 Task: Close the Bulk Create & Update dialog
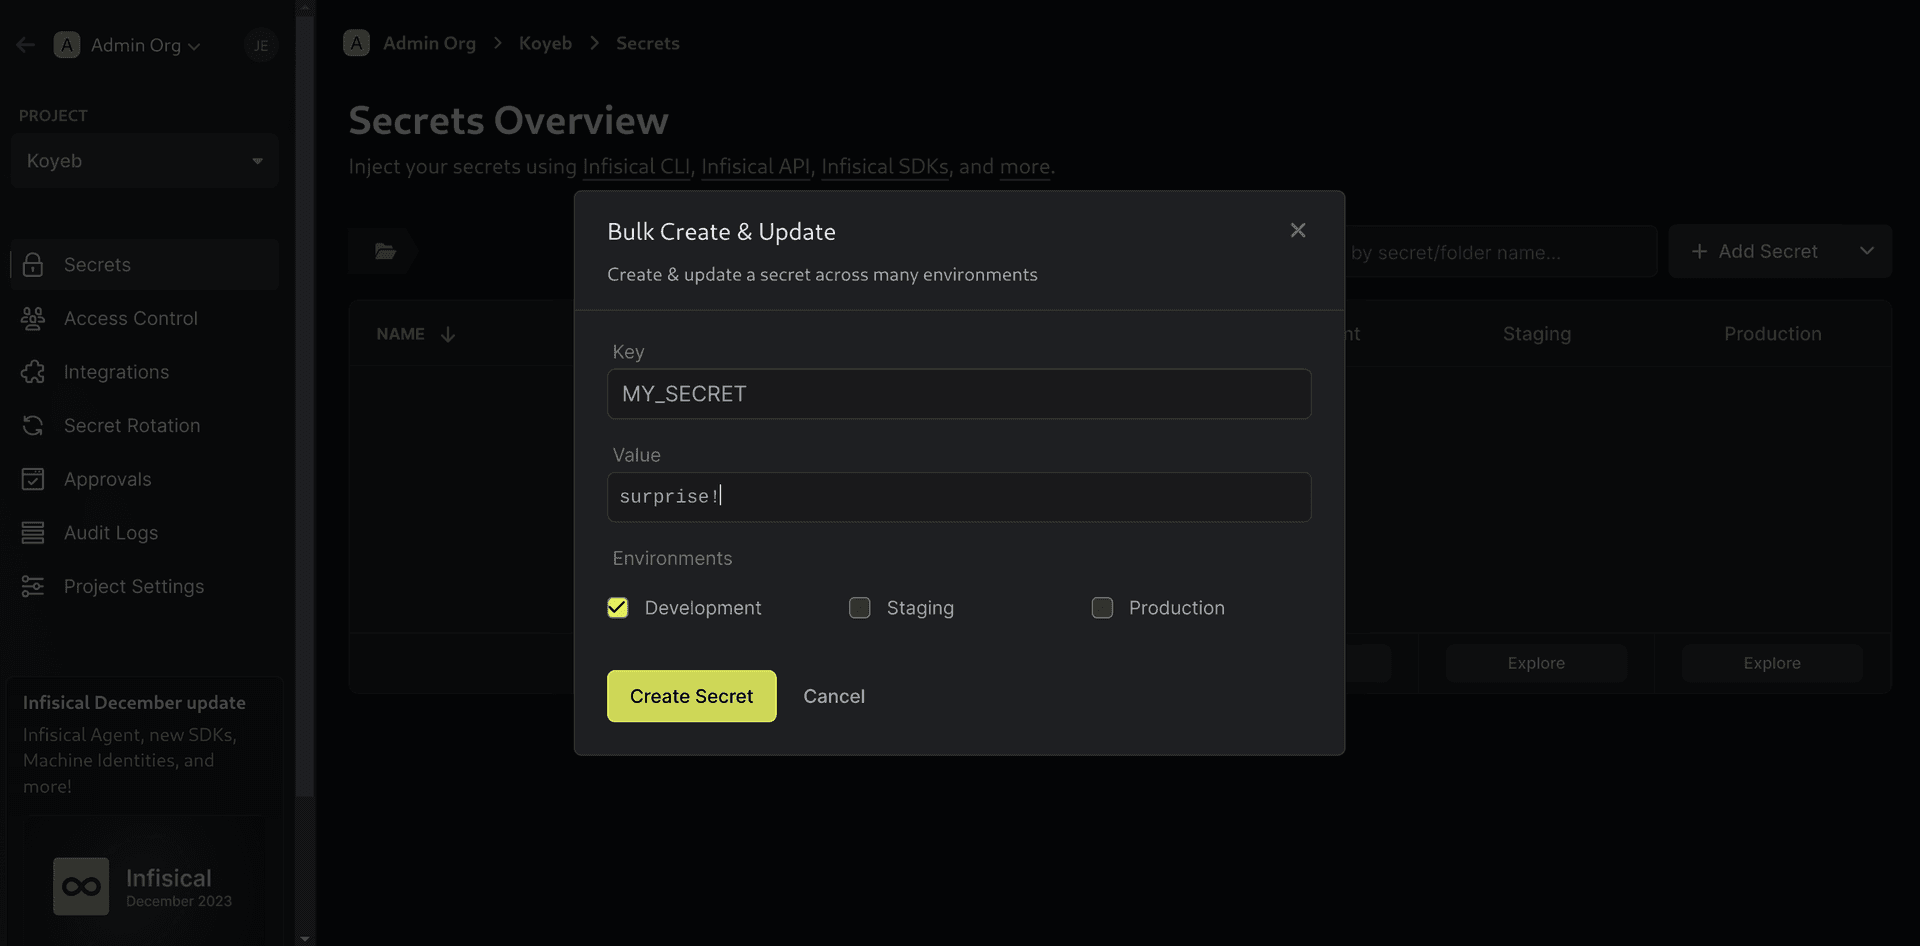coord(1297,231)
